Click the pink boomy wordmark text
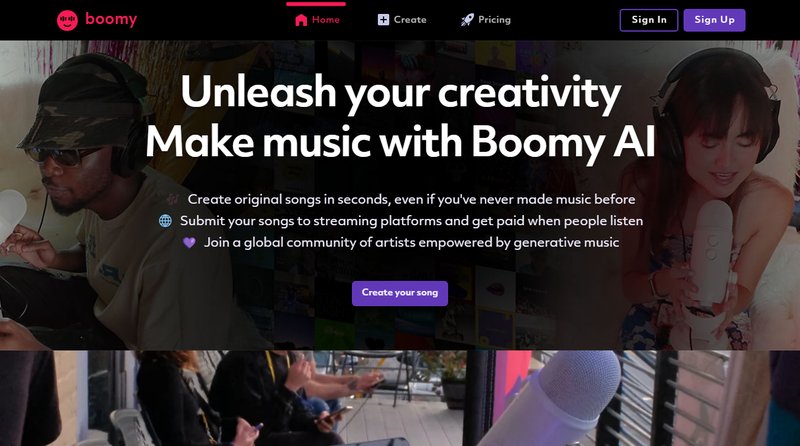Viewport: 800px width, 446px height. (111, 19)
